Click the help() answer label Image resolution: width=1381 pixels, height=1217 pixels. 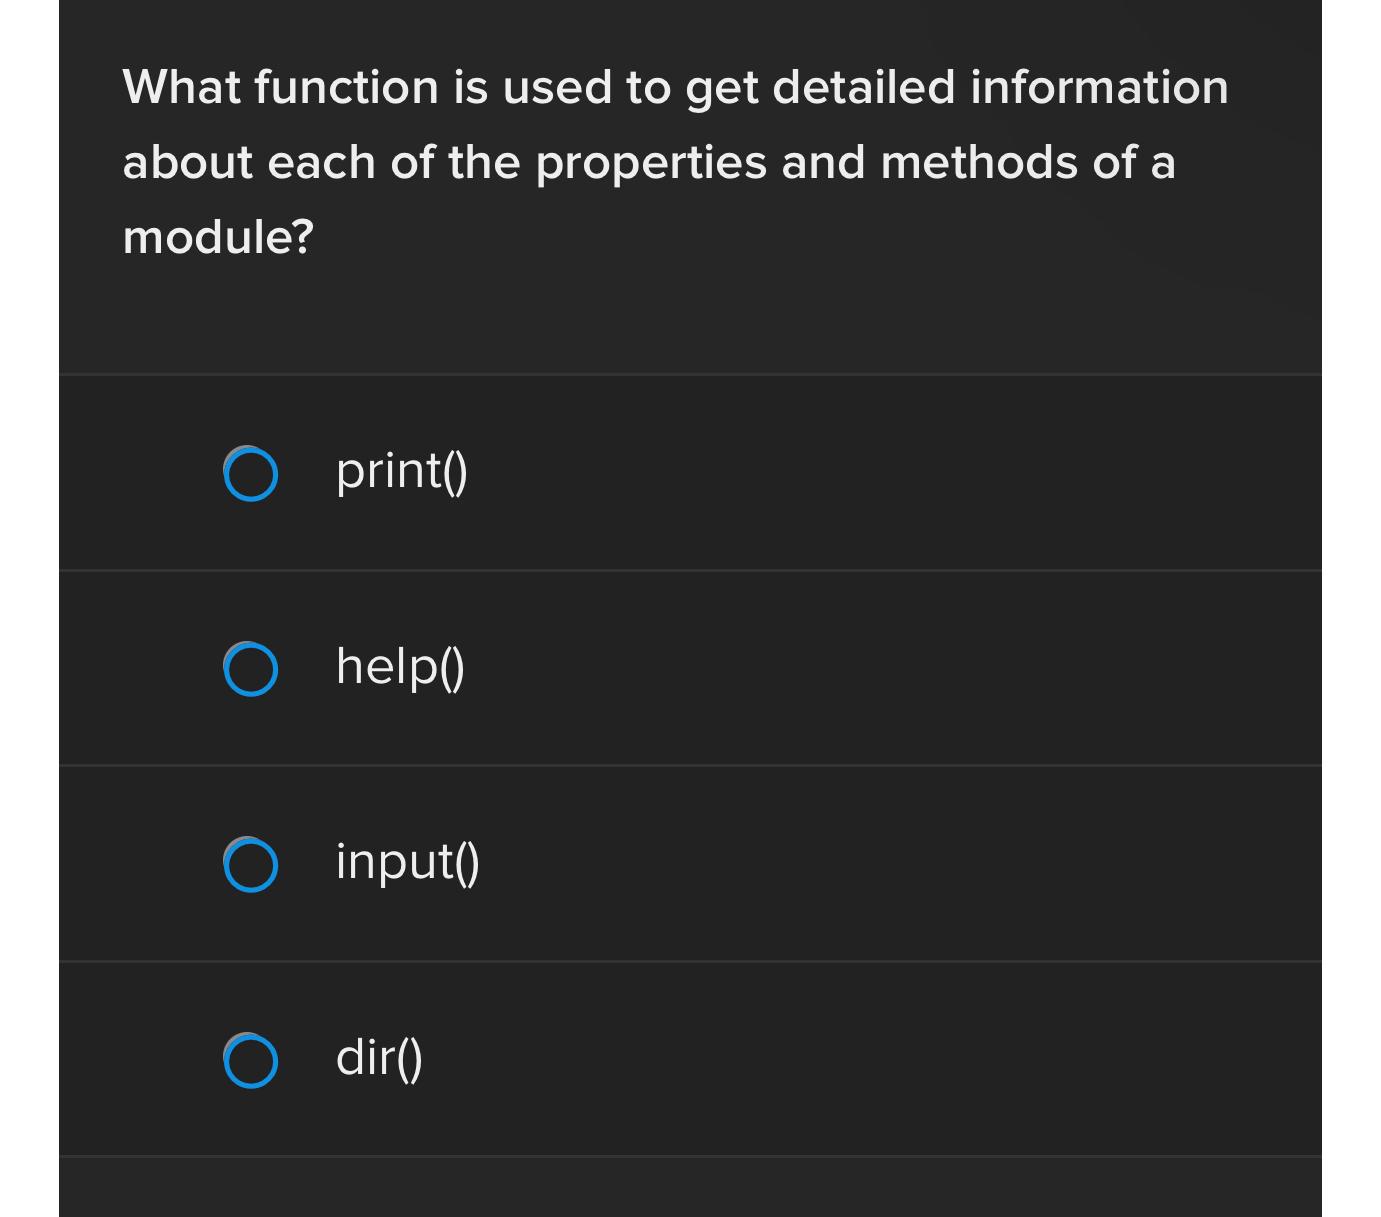[398, 667]
